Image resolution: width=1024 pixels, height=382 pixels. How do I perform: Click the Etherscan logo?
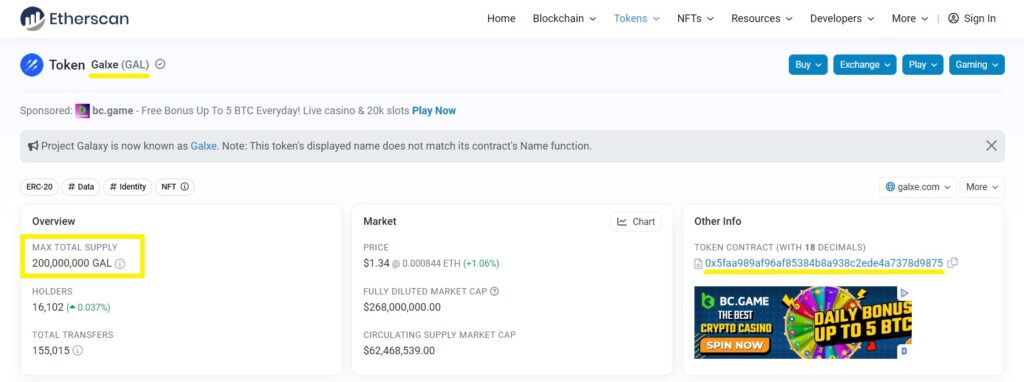[x=74, y=18]
